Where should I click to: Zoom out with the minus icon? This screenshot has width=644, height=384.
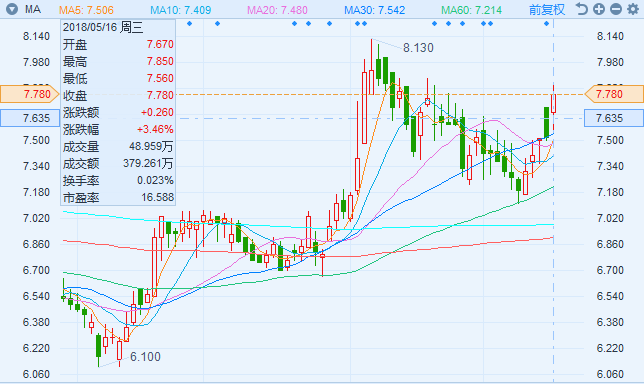615,9
